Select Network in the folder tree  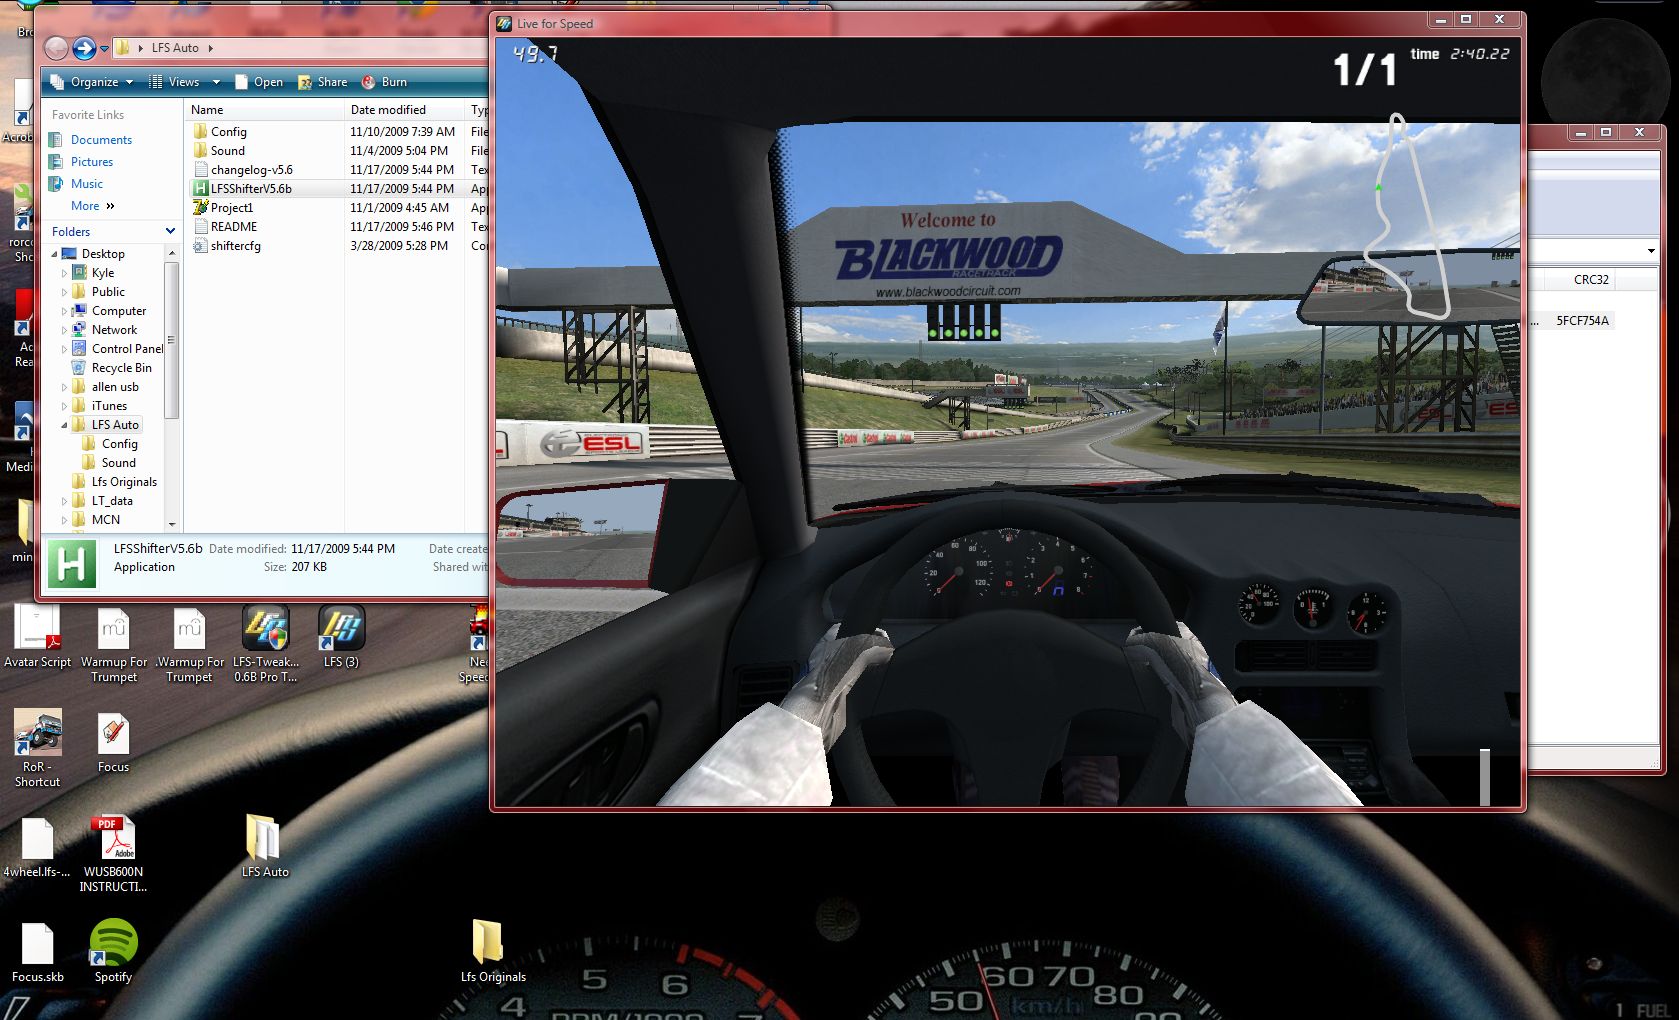coord(114,330)
